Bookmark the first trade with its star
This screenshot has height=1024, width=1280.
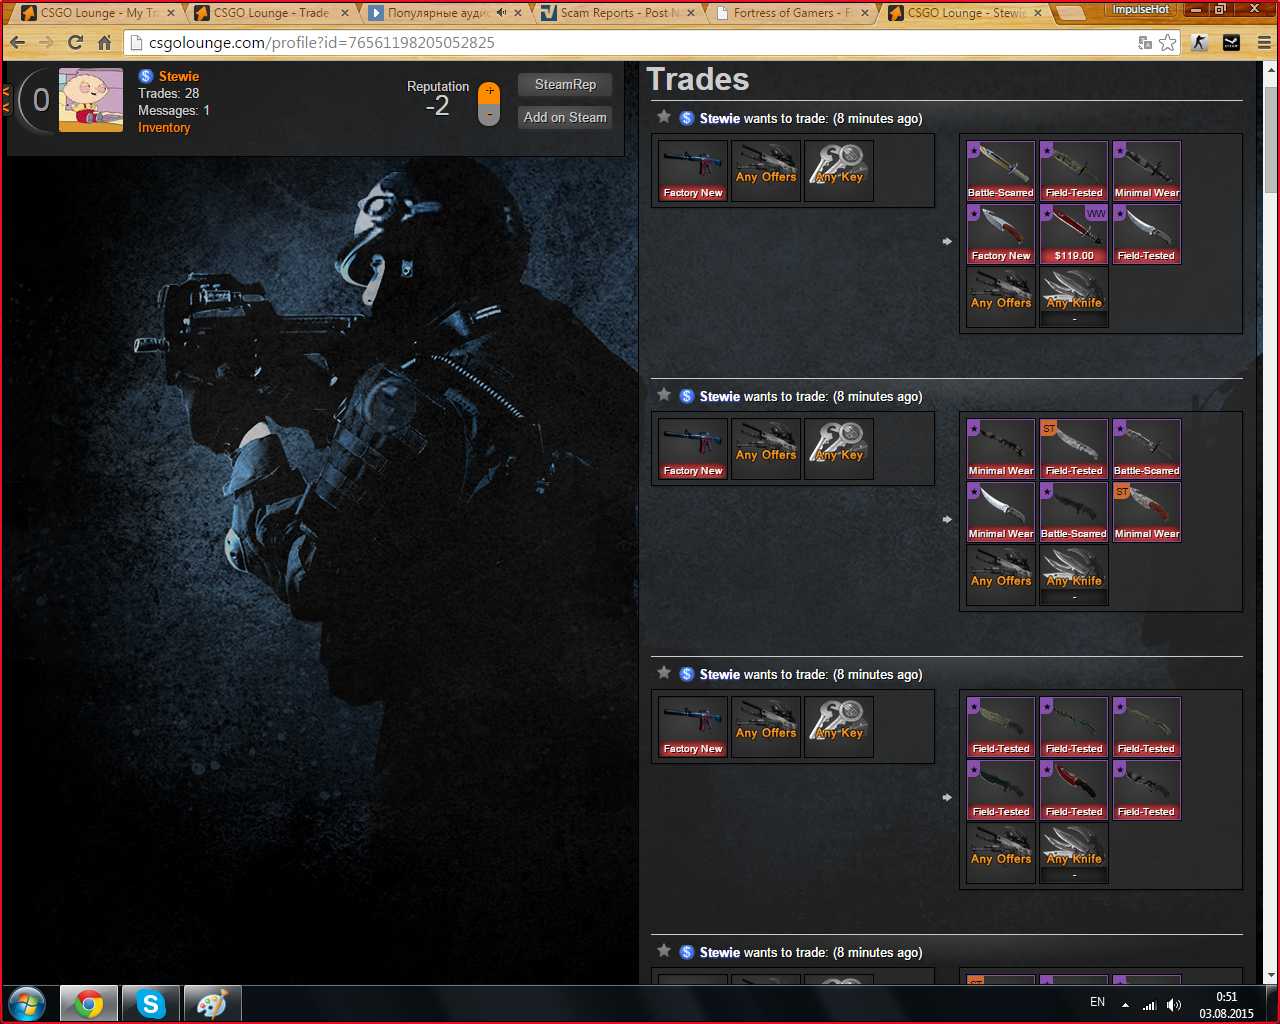point(664,117)
